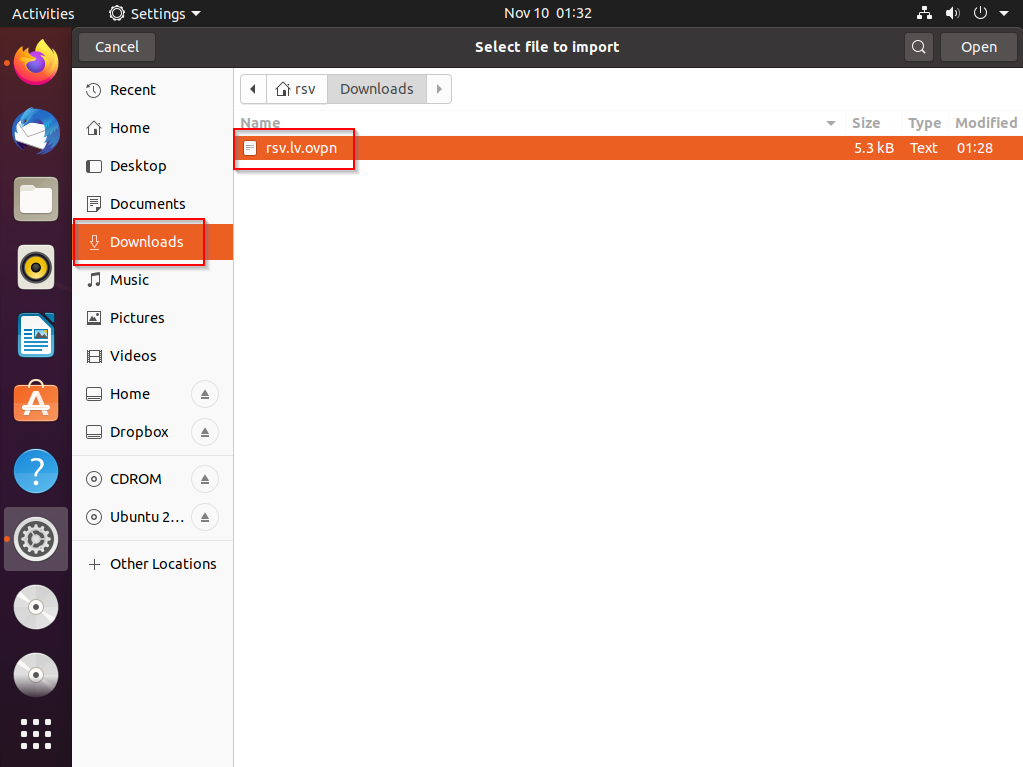This screenshot has height=767, width=1023.
Task: Click the search magnifier icon in header
Action: tap(918, 47)
